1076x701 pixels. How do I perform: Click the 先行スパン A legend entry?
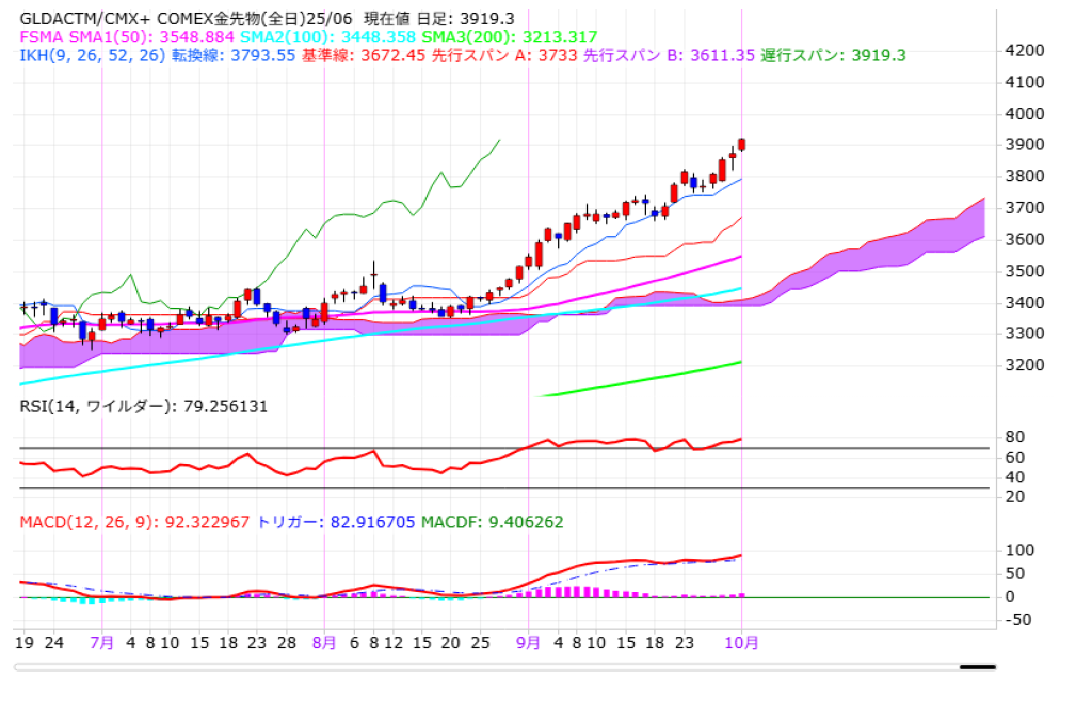click(x=505, y=55)
